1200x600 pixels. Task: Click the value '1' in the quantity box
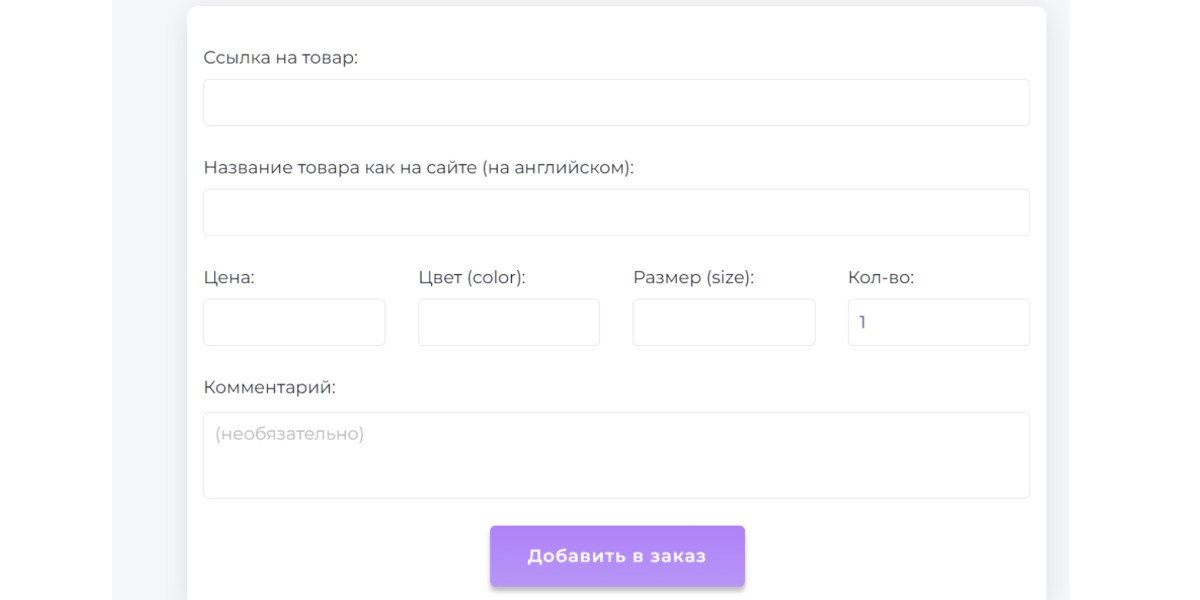862,323
